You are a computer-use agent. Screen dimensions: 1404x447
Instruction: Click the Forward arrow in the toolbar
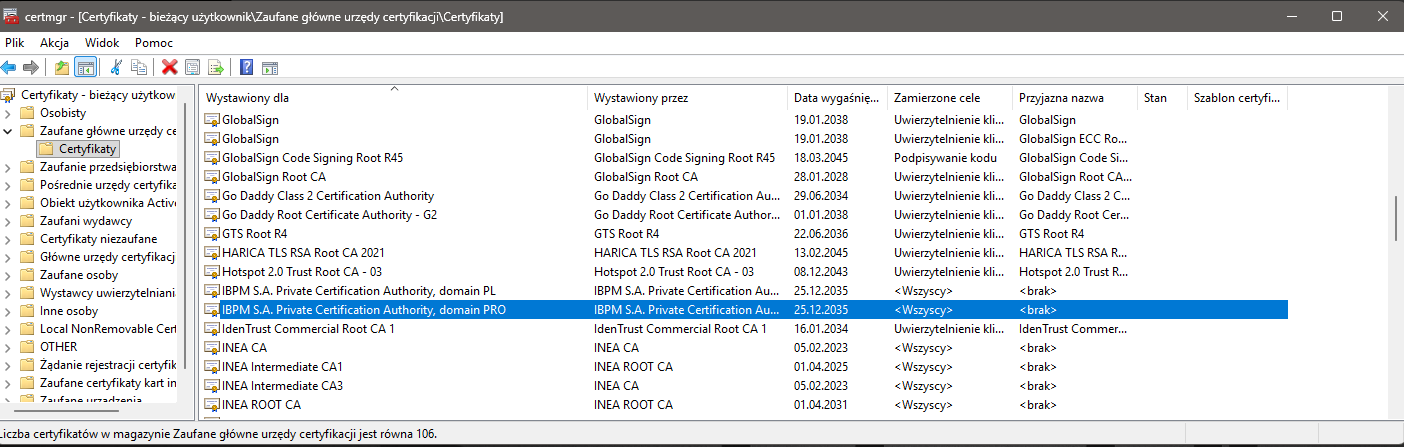point(31,67)
